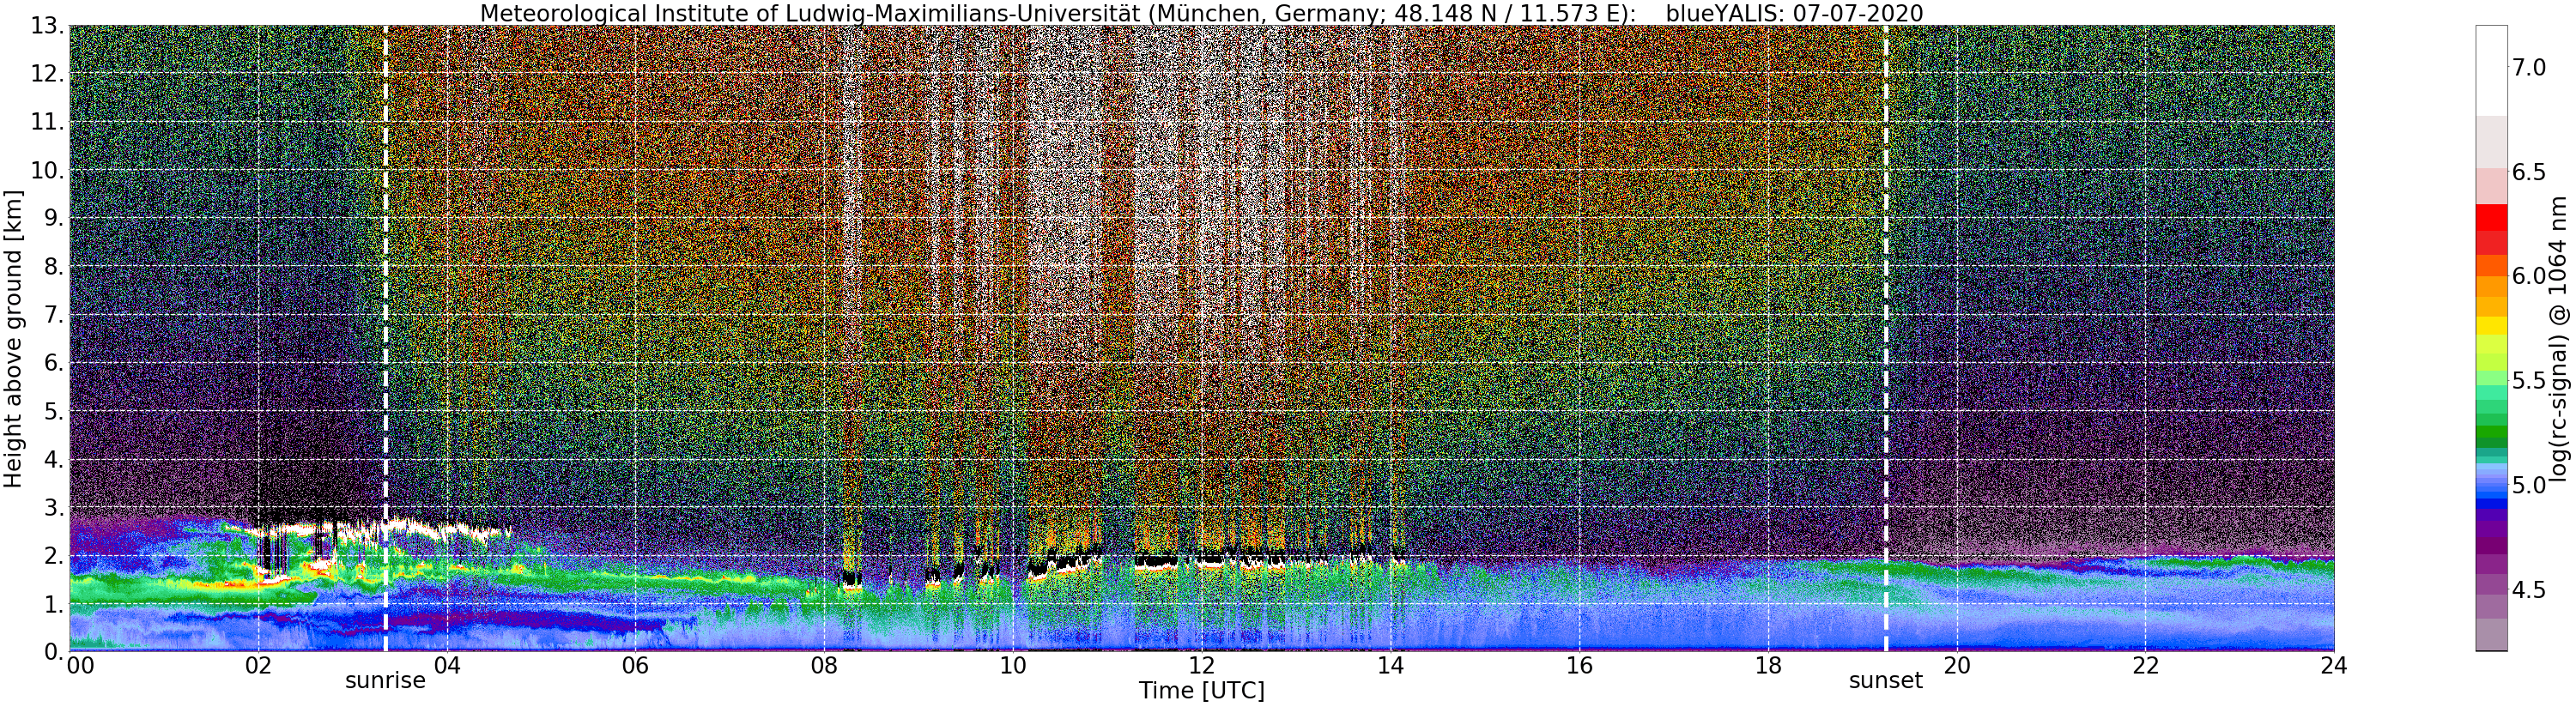
Task: Click the height axis tick label '13.'
Action: 47,26
